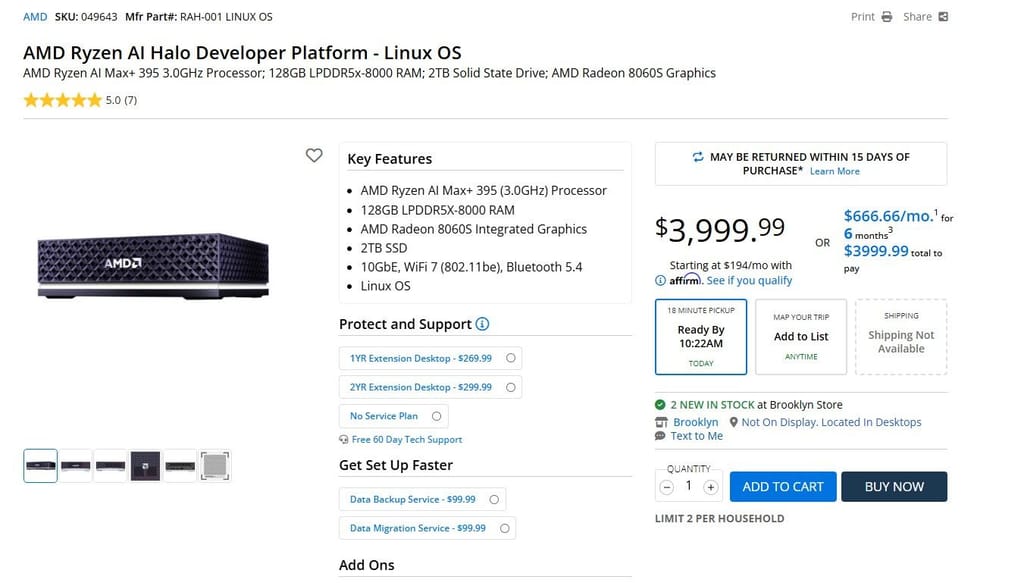Click 2 NEW IN STOCK text
The width and height of the screenshot is (1024, 583).
(x=712, y=405)
